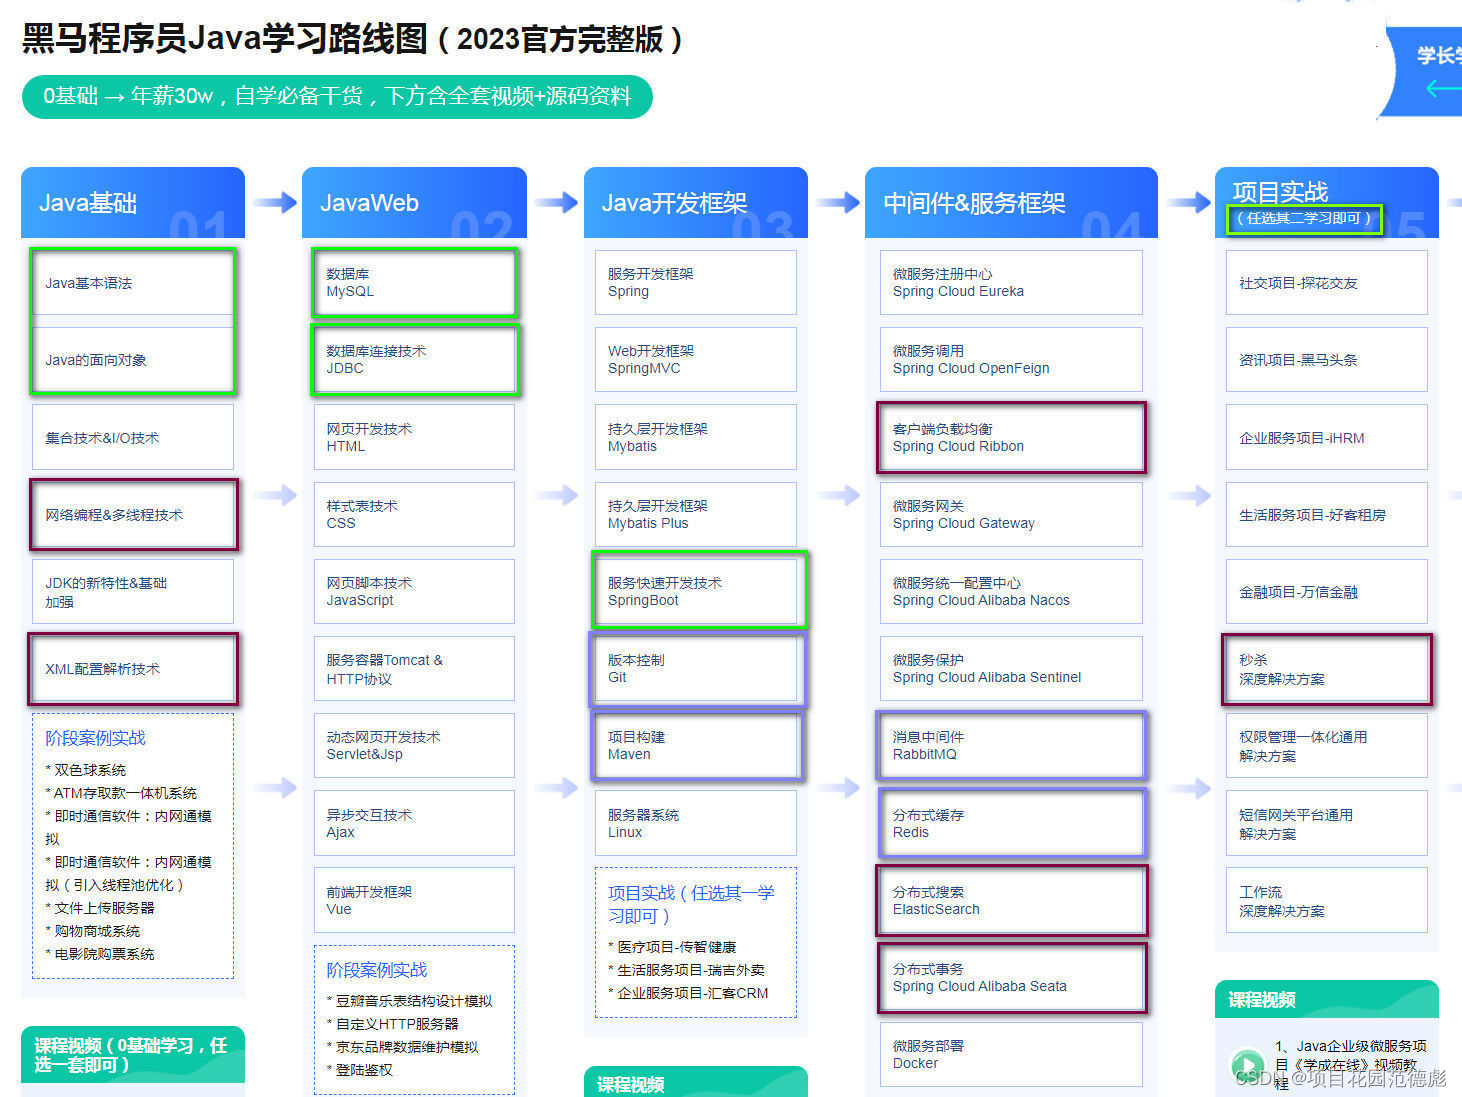1462x1097 pixels.
Task: Open the 分布式缓存 Redis card
Action: click(x=1011, y=822)
